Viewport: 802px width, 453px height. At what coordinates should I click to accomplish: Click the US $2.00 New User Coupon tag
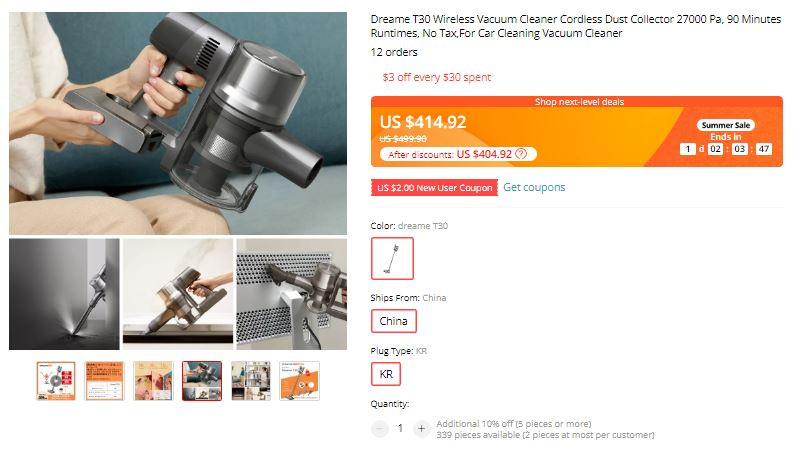(434, 188)
